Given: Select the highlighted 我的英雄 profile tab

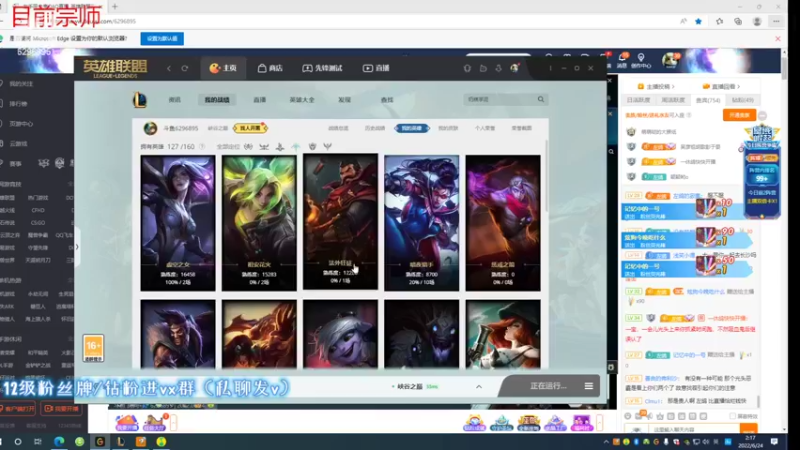Looking at the screenshot, I should (x=412, y=128).
